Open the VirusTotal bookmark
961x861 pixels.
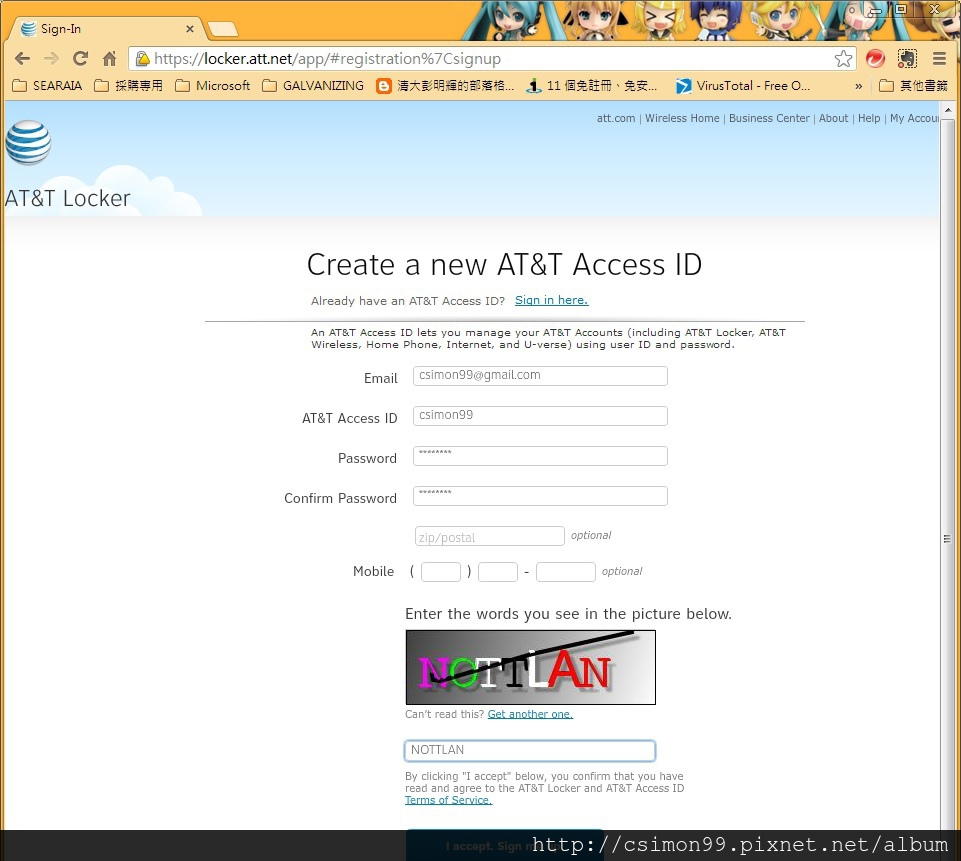[x=743, y=86]
